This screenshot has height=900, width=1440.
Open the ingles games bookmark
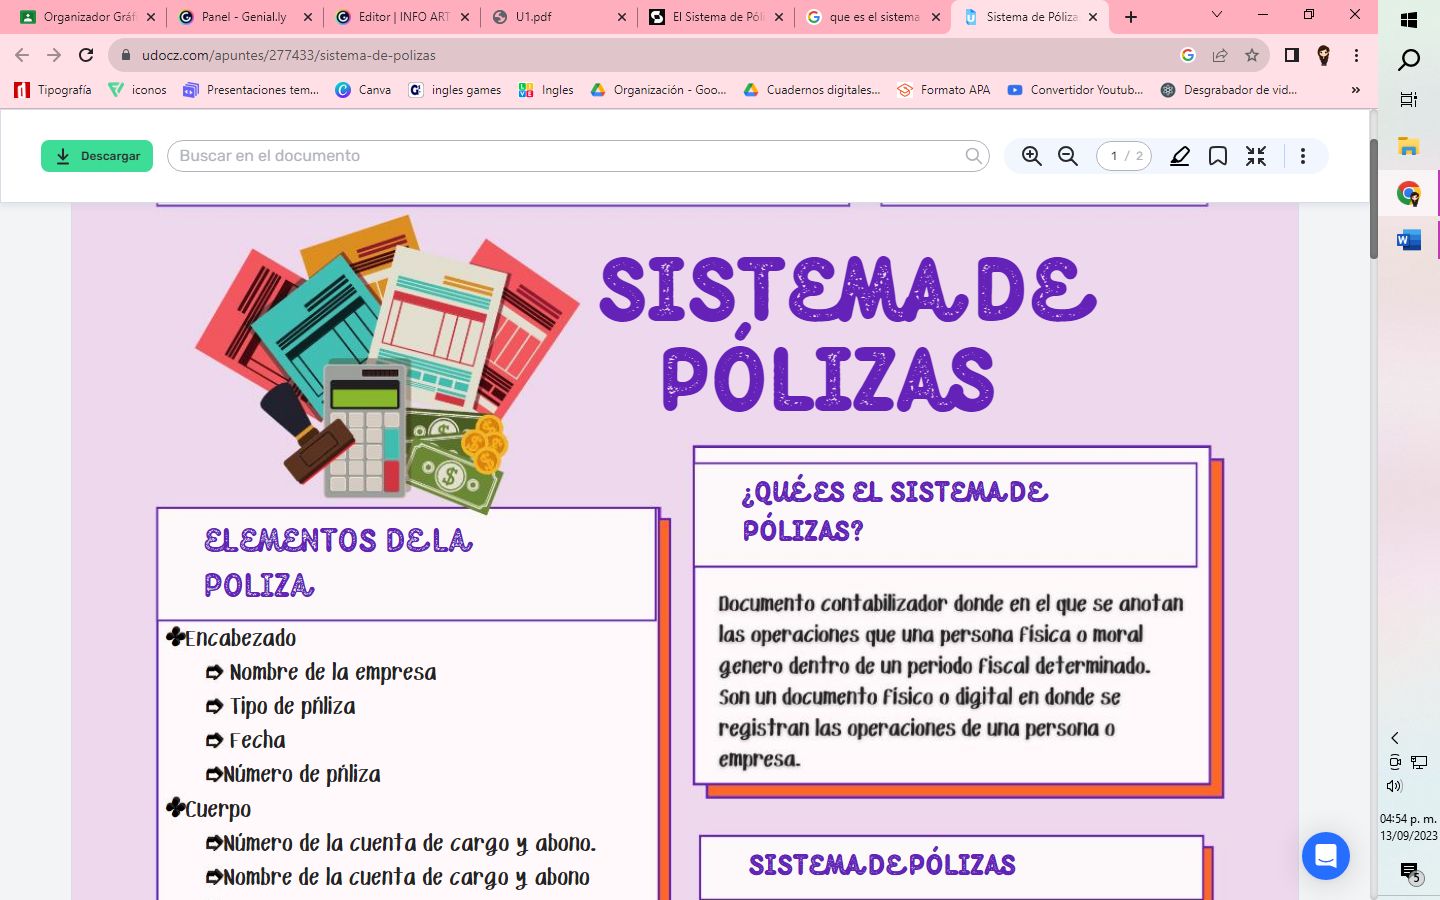click(455, 90)
